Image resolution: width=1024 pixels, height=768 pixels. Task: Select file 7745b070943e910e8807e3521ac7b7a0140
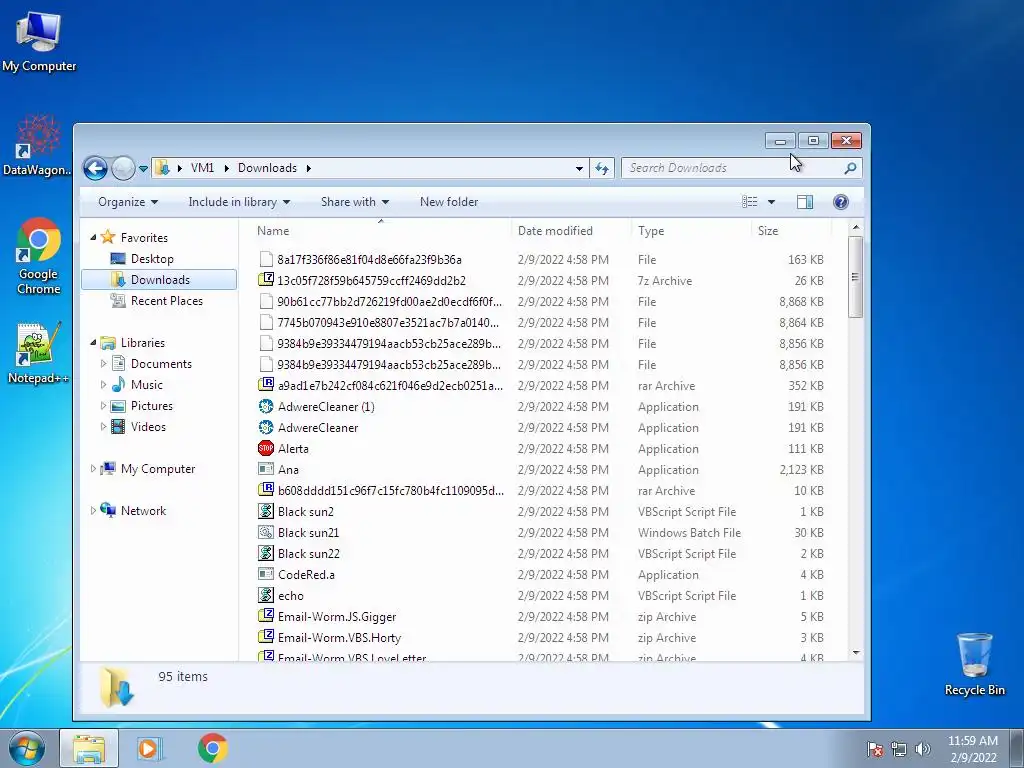point(388,323)
